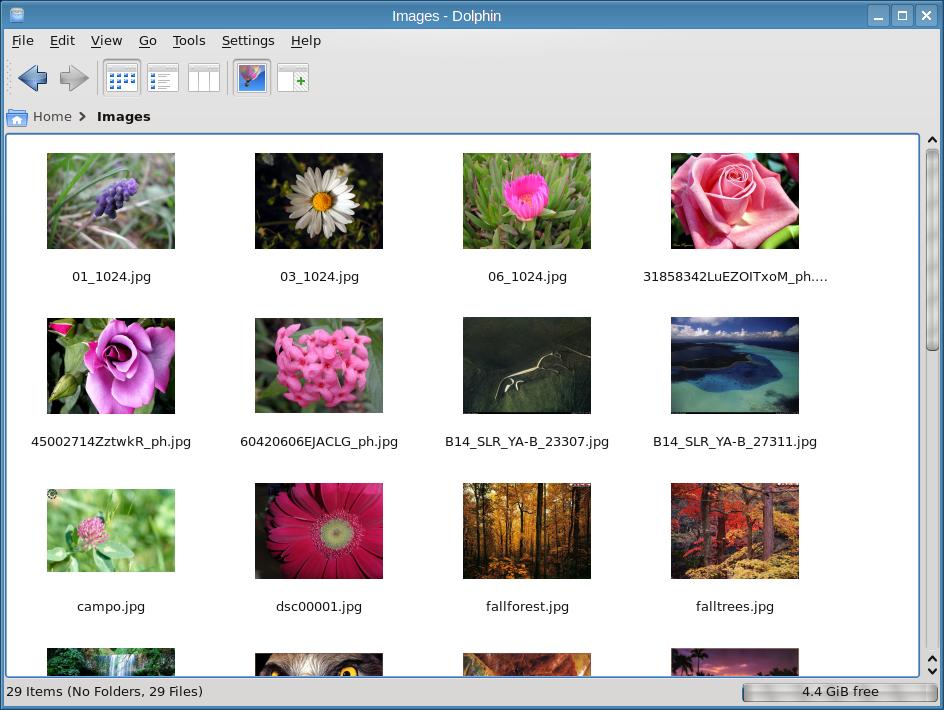This screenshot has height=710, width=944.
Task: Select the 60420606EJACLG_ph.jpg pink blossoms thumbnail
Action: 319,366
